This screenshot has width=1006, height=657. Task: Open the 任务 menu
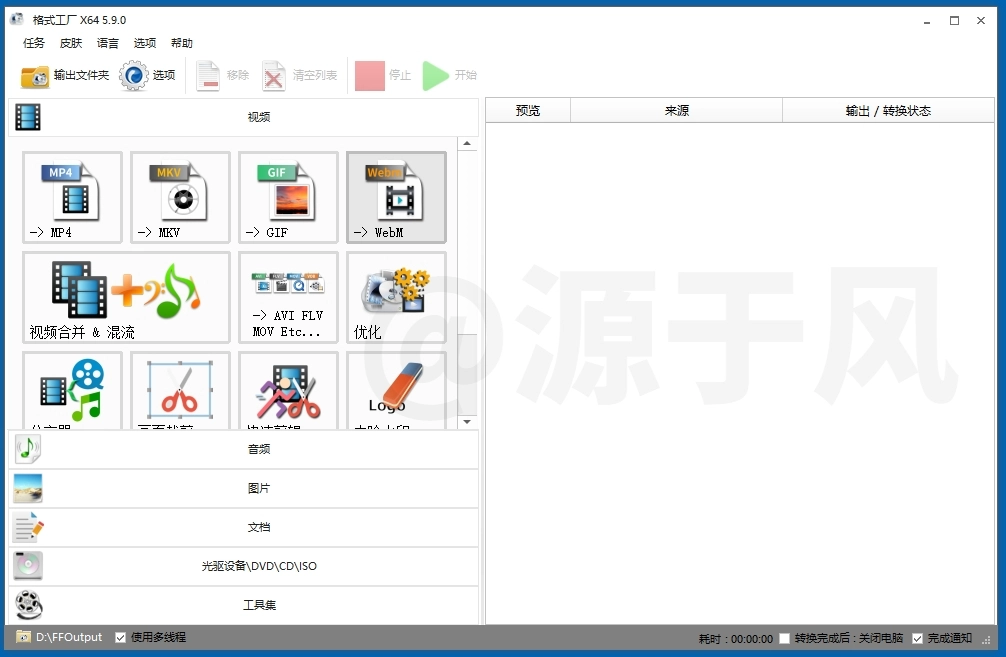tap(34, 43)
